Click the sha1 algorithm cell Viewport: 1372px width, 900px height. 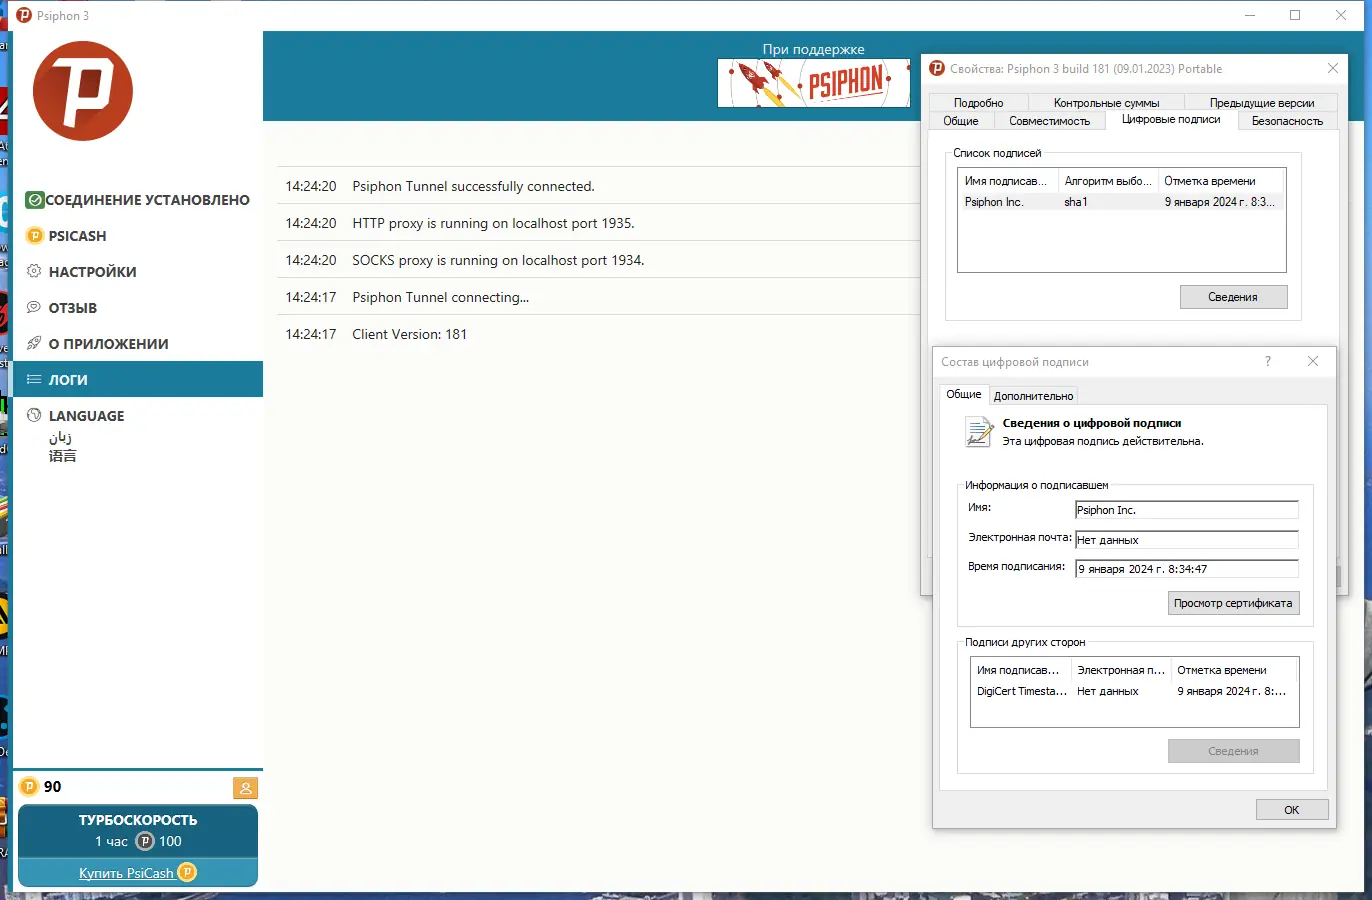(x=1076, y=202)
